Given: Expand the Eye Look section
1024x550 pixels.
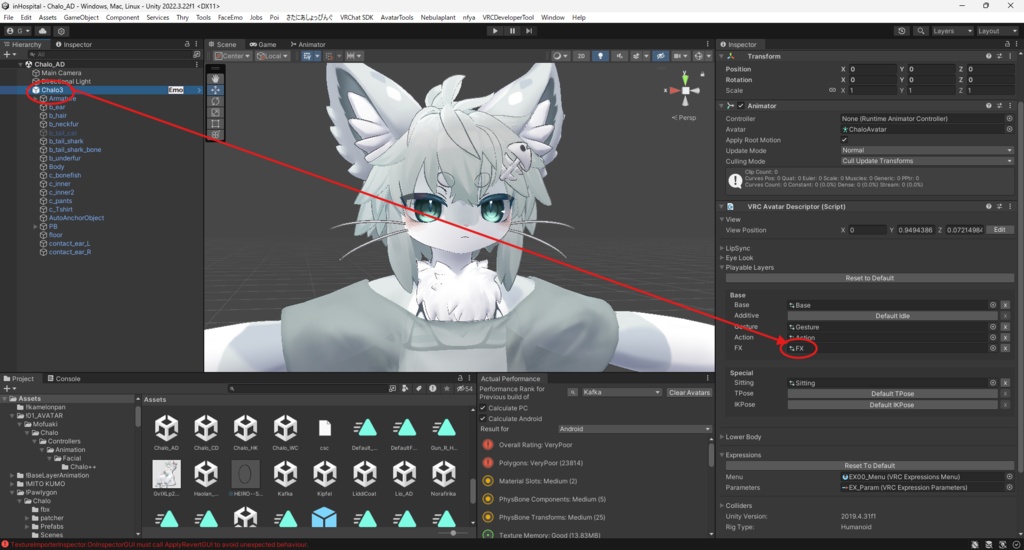Looking at the screenshot, I should pyautogui.click(x=722, y=258).
